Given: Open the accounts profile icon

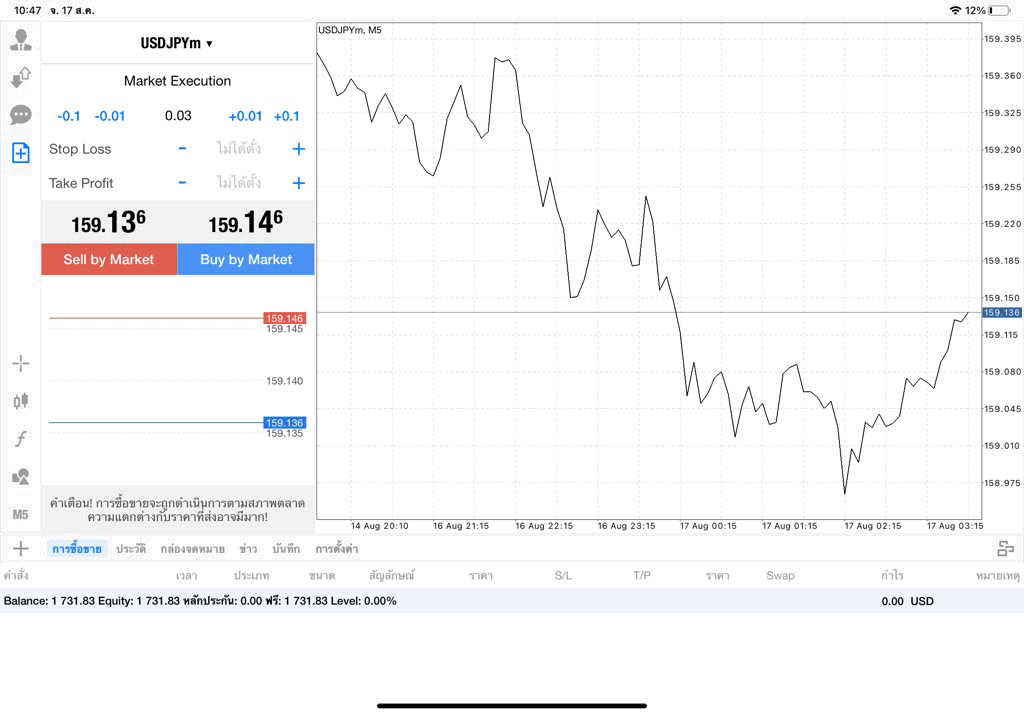Looking at the screenshot, I should [21, 40].
